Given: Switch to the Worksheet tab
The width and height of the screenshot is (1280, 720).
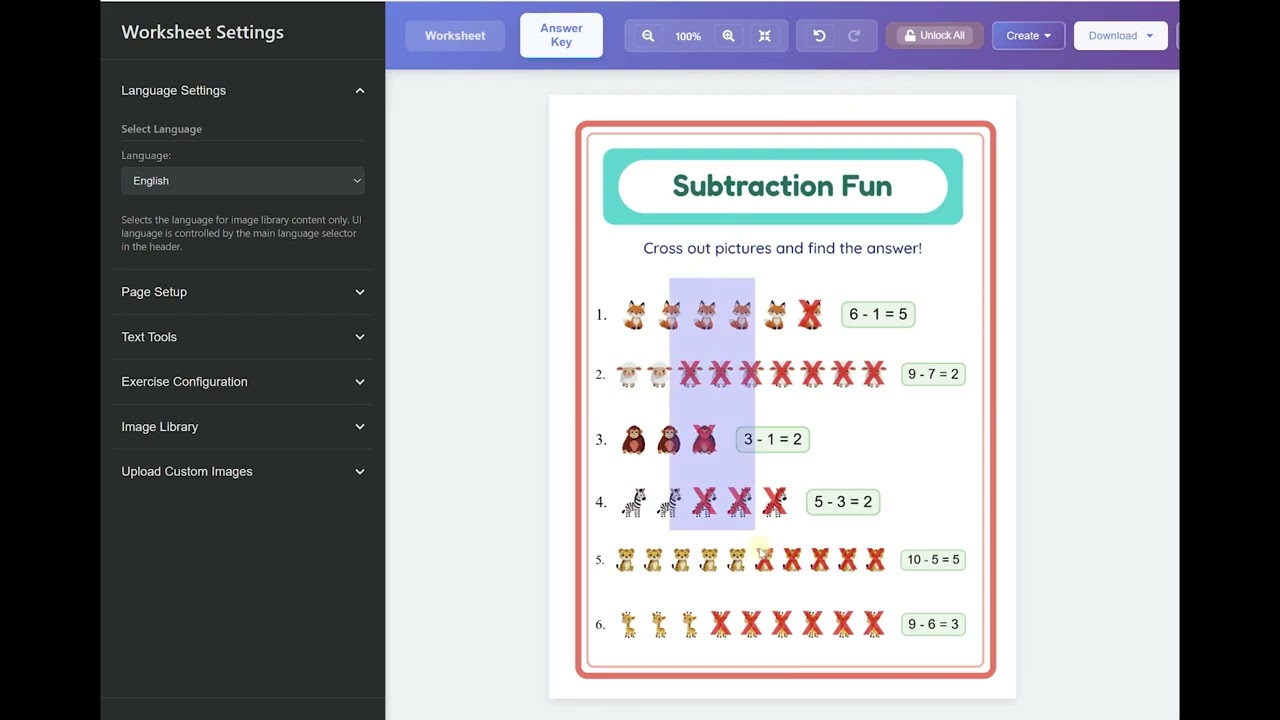Looking at the screenshot, I should click(455, 36).
